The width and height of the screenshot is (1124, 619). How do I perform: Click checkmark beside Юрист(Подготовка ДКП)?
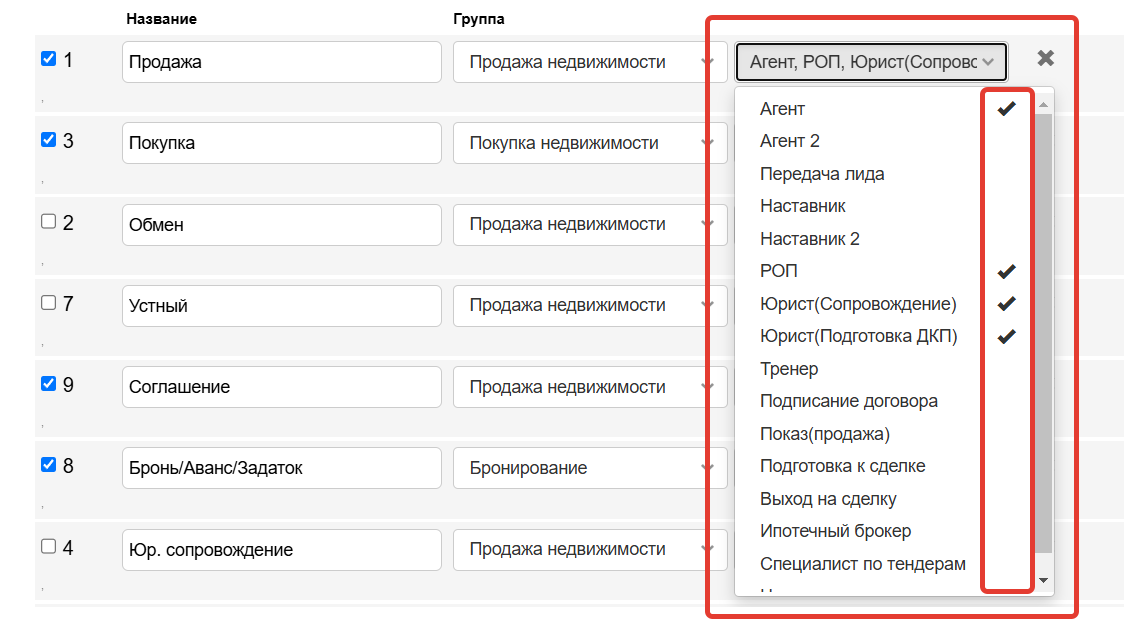pos(1006,336)
